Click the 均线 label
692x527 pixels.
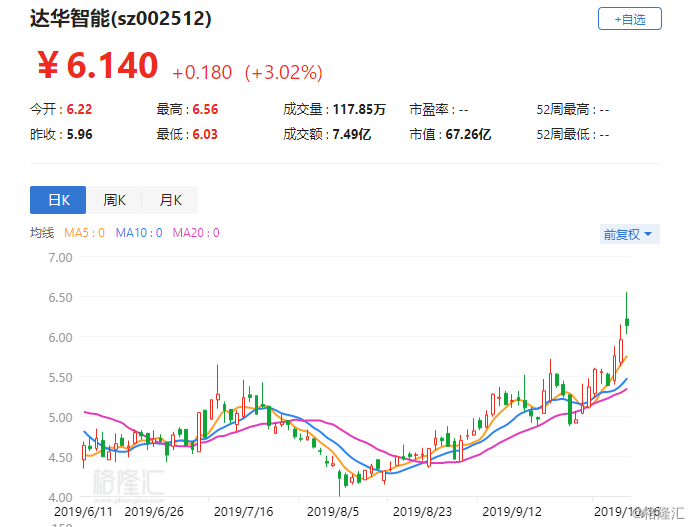coord(42,233)
